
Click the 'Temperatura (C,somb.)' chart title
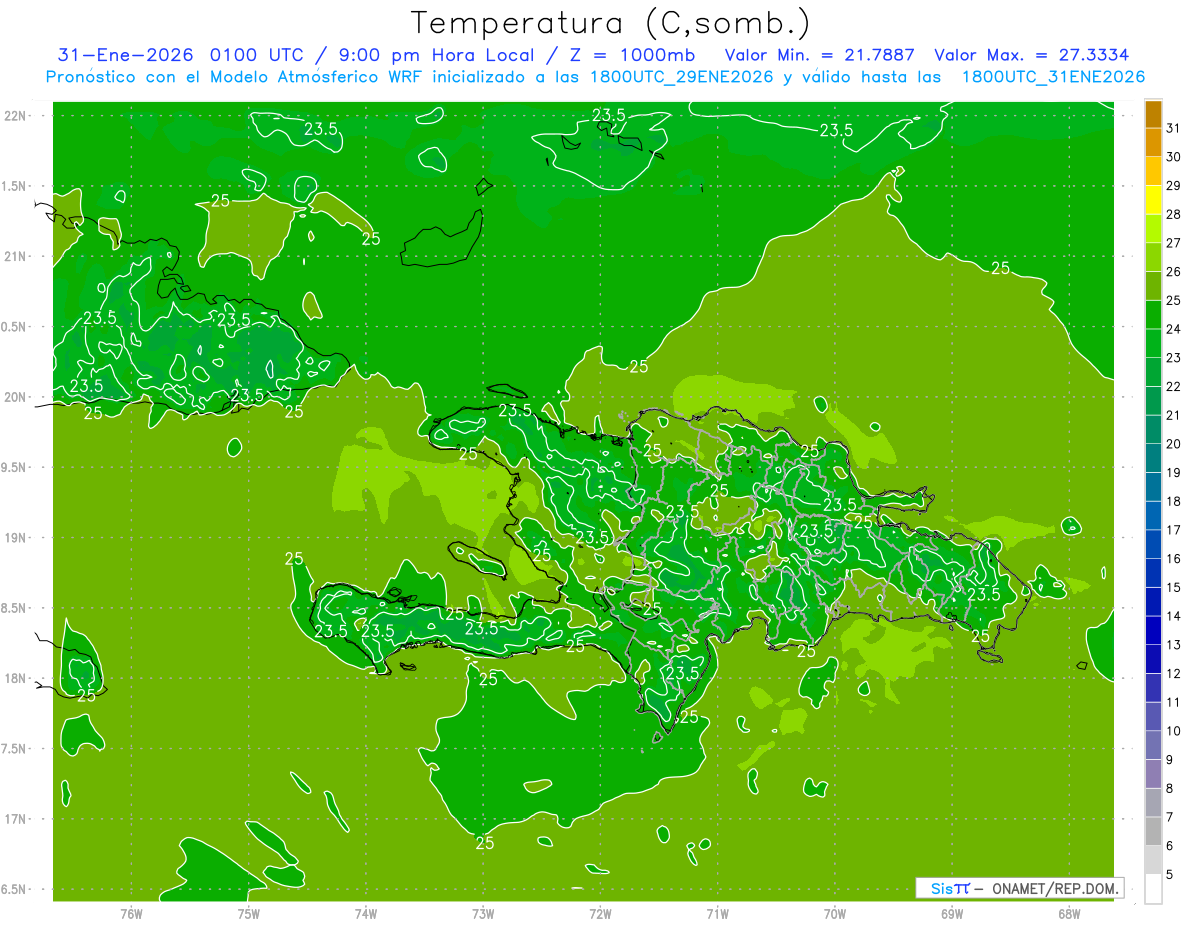(610, 23)
